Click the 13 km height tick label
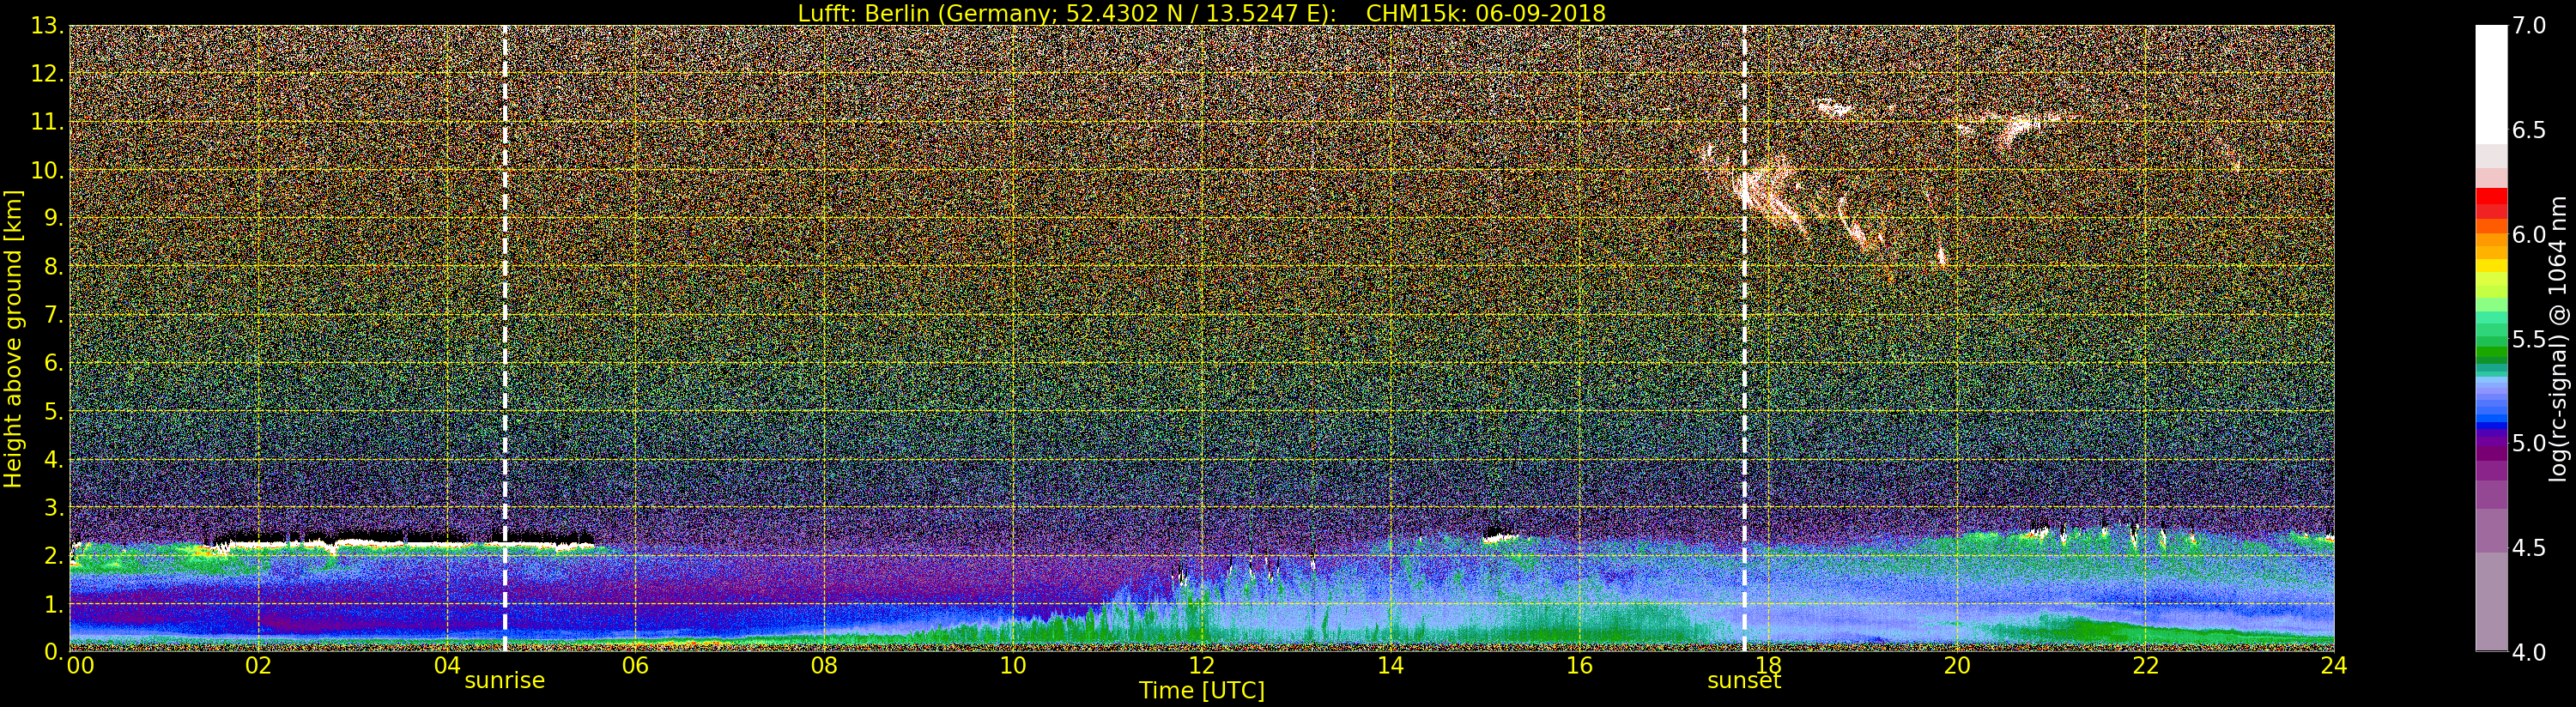Screen dimensions: 2576x707 click(x=46, y=26)
